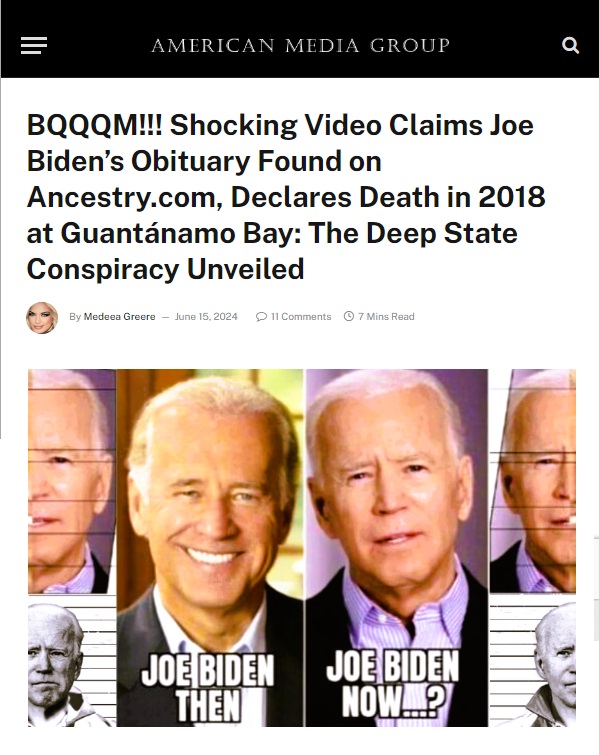The width and height of the screenshot is (599, 755).
Task: Open the 'Joe Biden Then' photo panel
Action: pos(210,547)
